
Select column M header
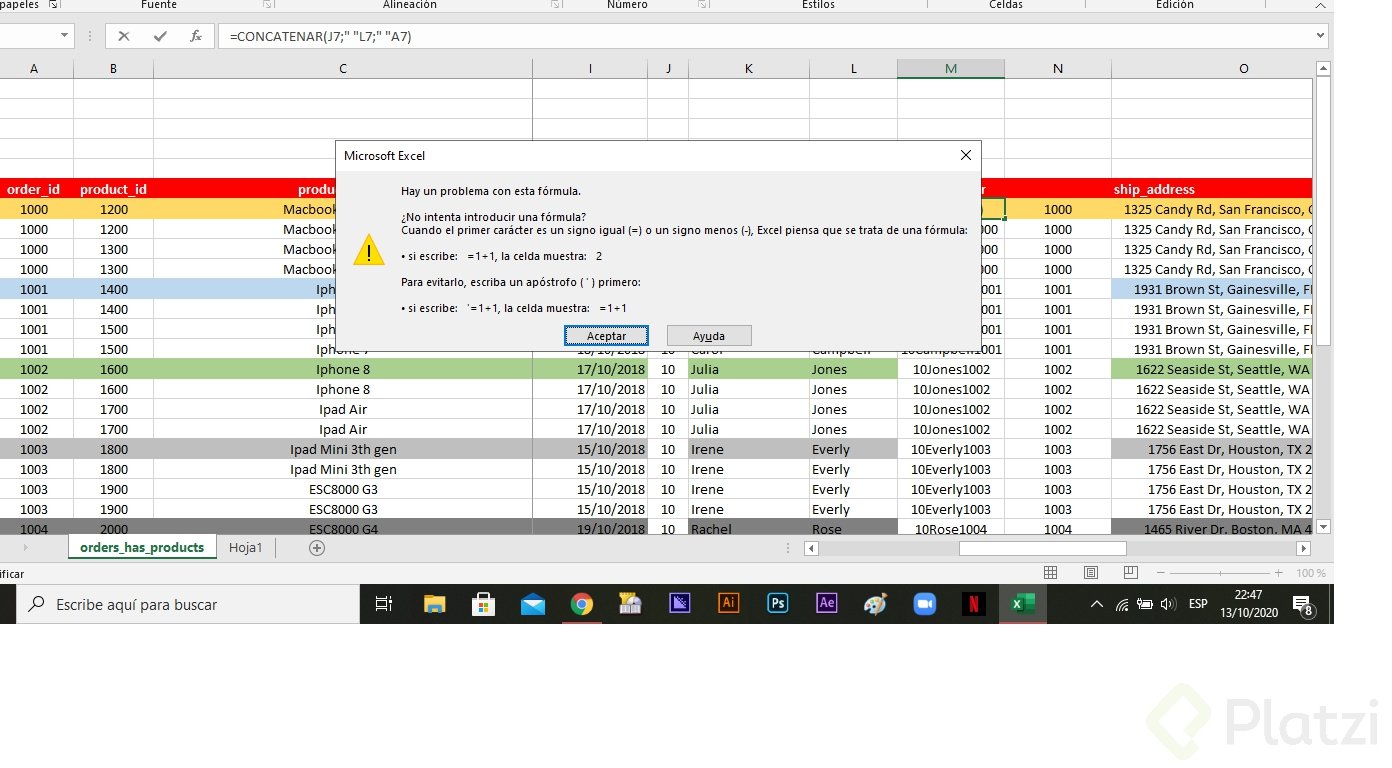point(951,69)
